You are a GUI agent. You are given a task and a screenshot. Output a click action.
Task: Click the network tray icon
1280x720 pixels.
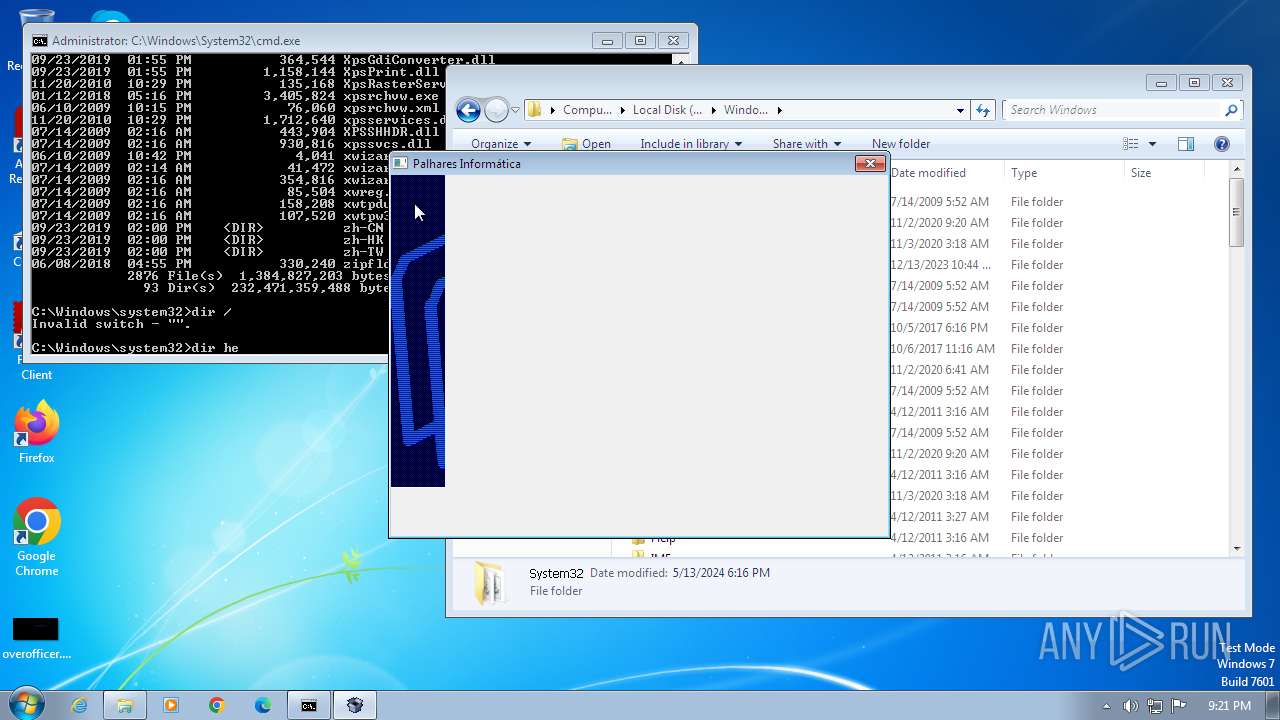point(1155,706)
